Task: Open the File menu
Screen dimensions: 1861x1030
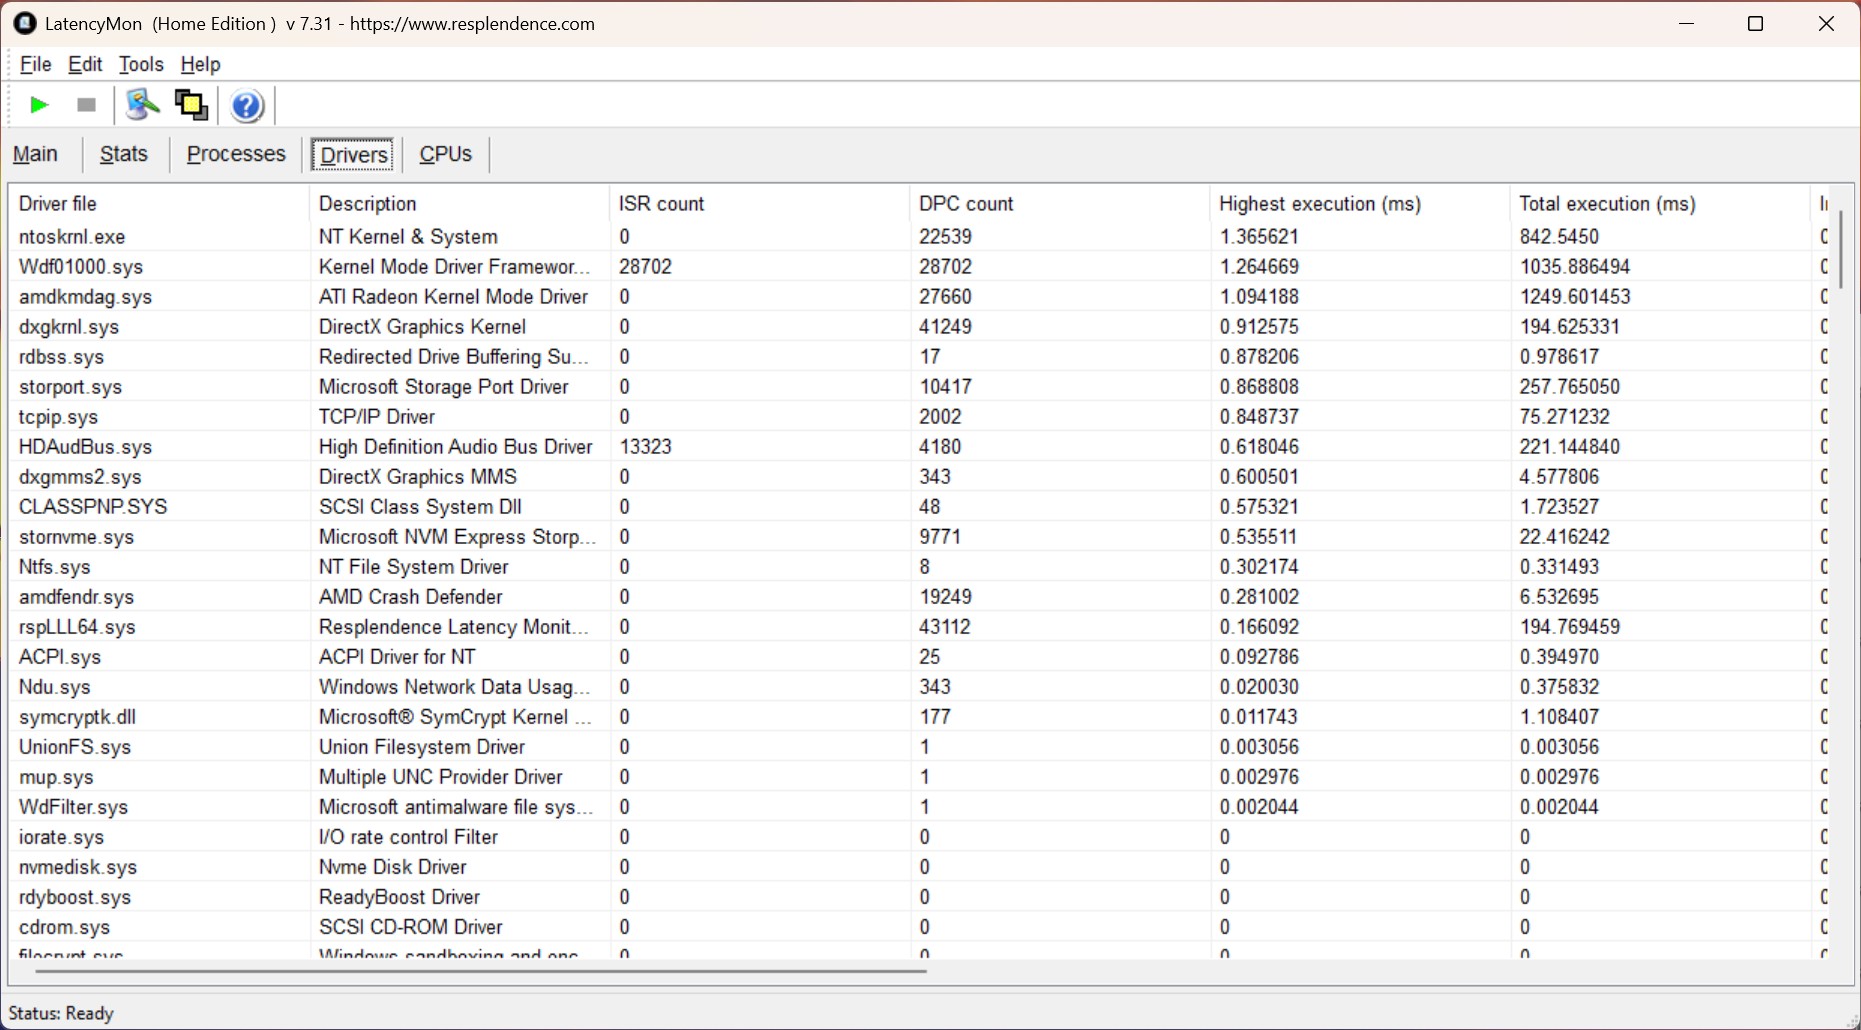Action: tap(35, 64)
